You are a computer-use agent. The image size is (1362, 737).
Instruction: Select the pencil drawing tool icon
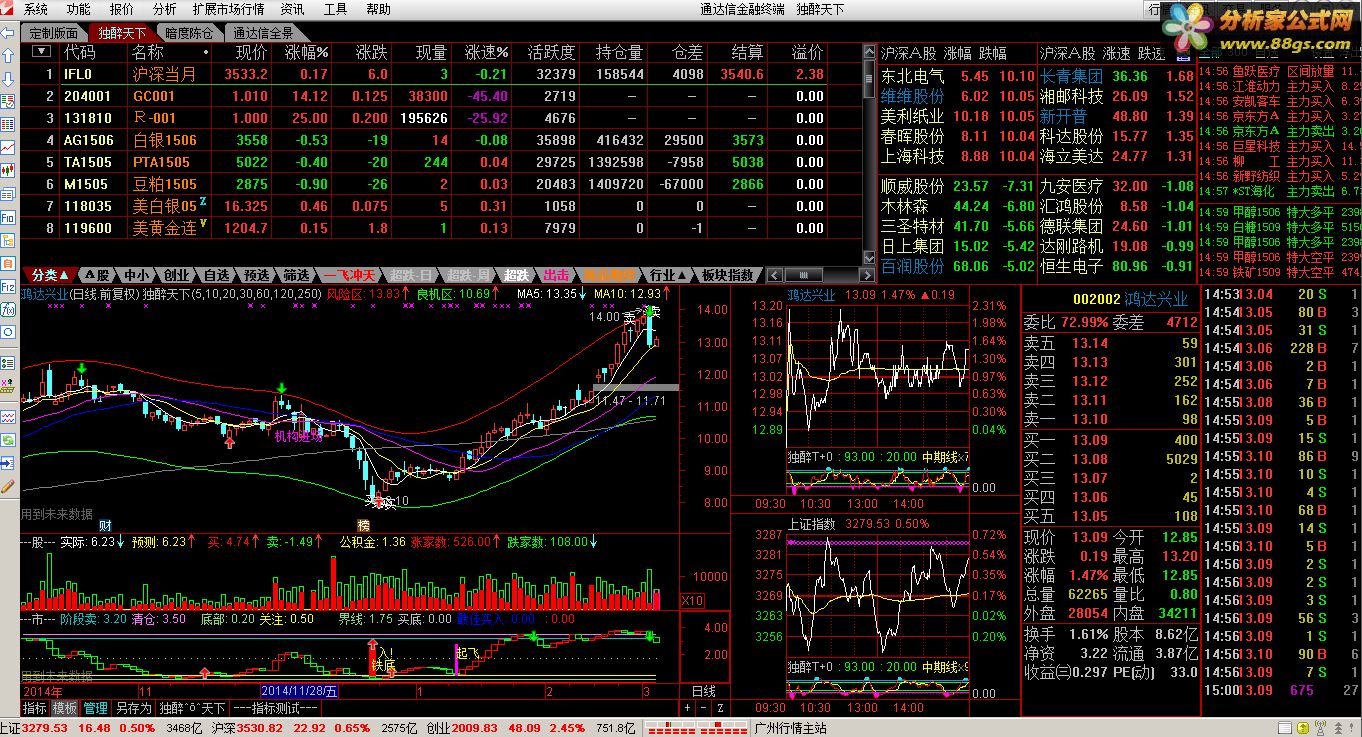[8, 485]
